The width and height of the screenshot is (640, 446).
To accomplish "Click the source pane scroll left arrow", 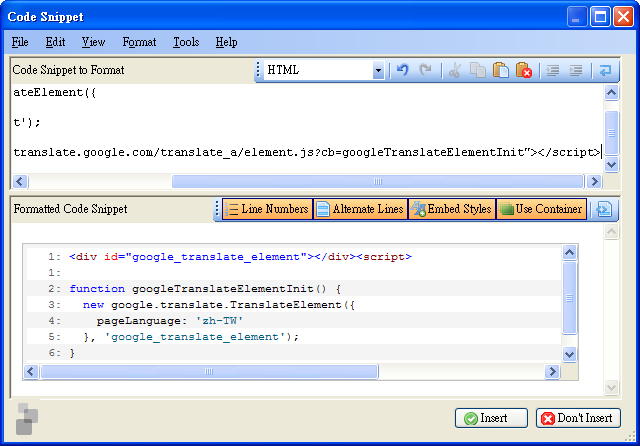I will coord(20,181).
